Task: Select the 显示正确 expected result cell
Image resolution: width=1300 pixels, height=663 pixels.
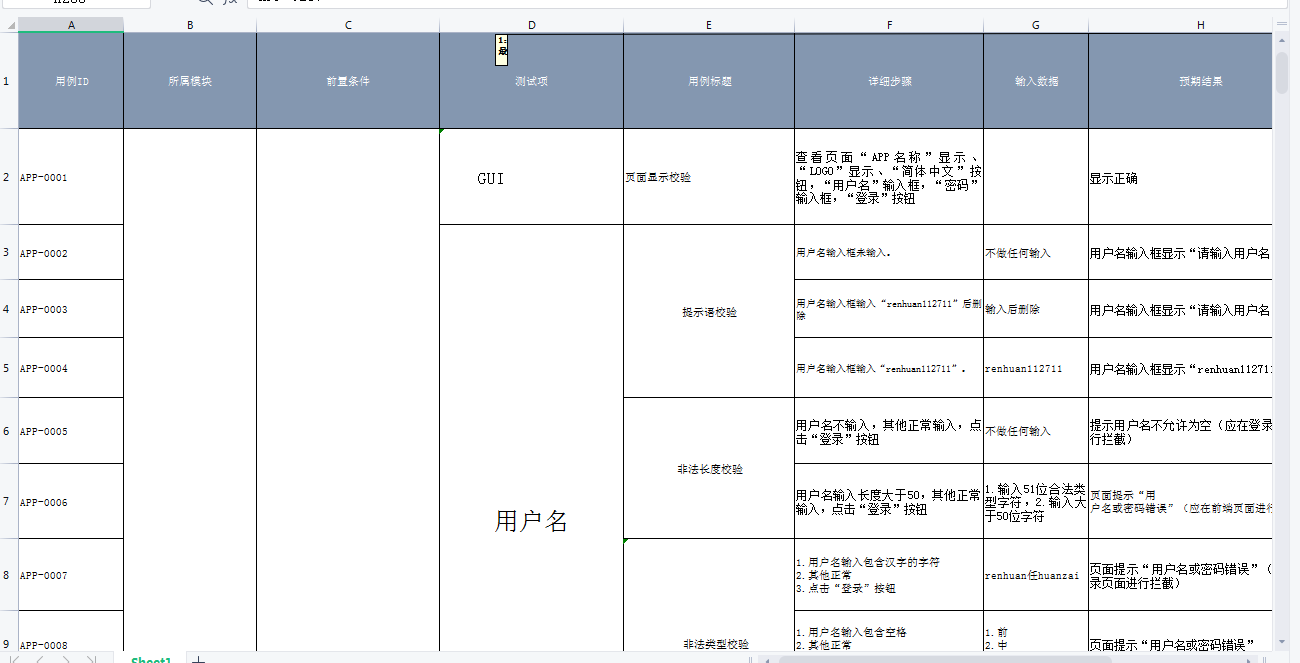Action: click(x=1180, y=177)
